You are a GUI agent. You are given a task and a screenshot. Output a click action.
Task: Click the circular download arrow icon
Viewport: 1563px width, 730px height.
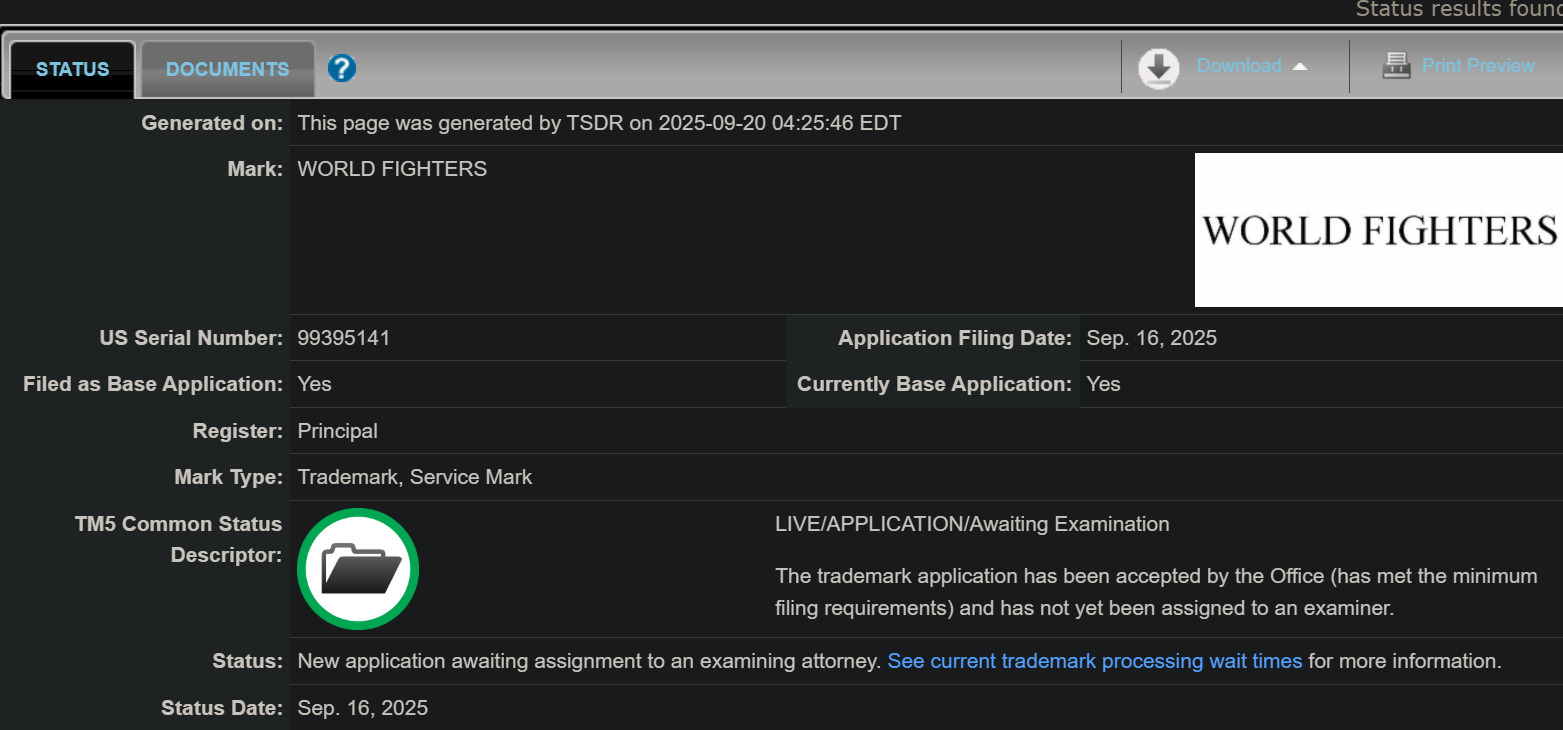click(x=1159, y=67)
